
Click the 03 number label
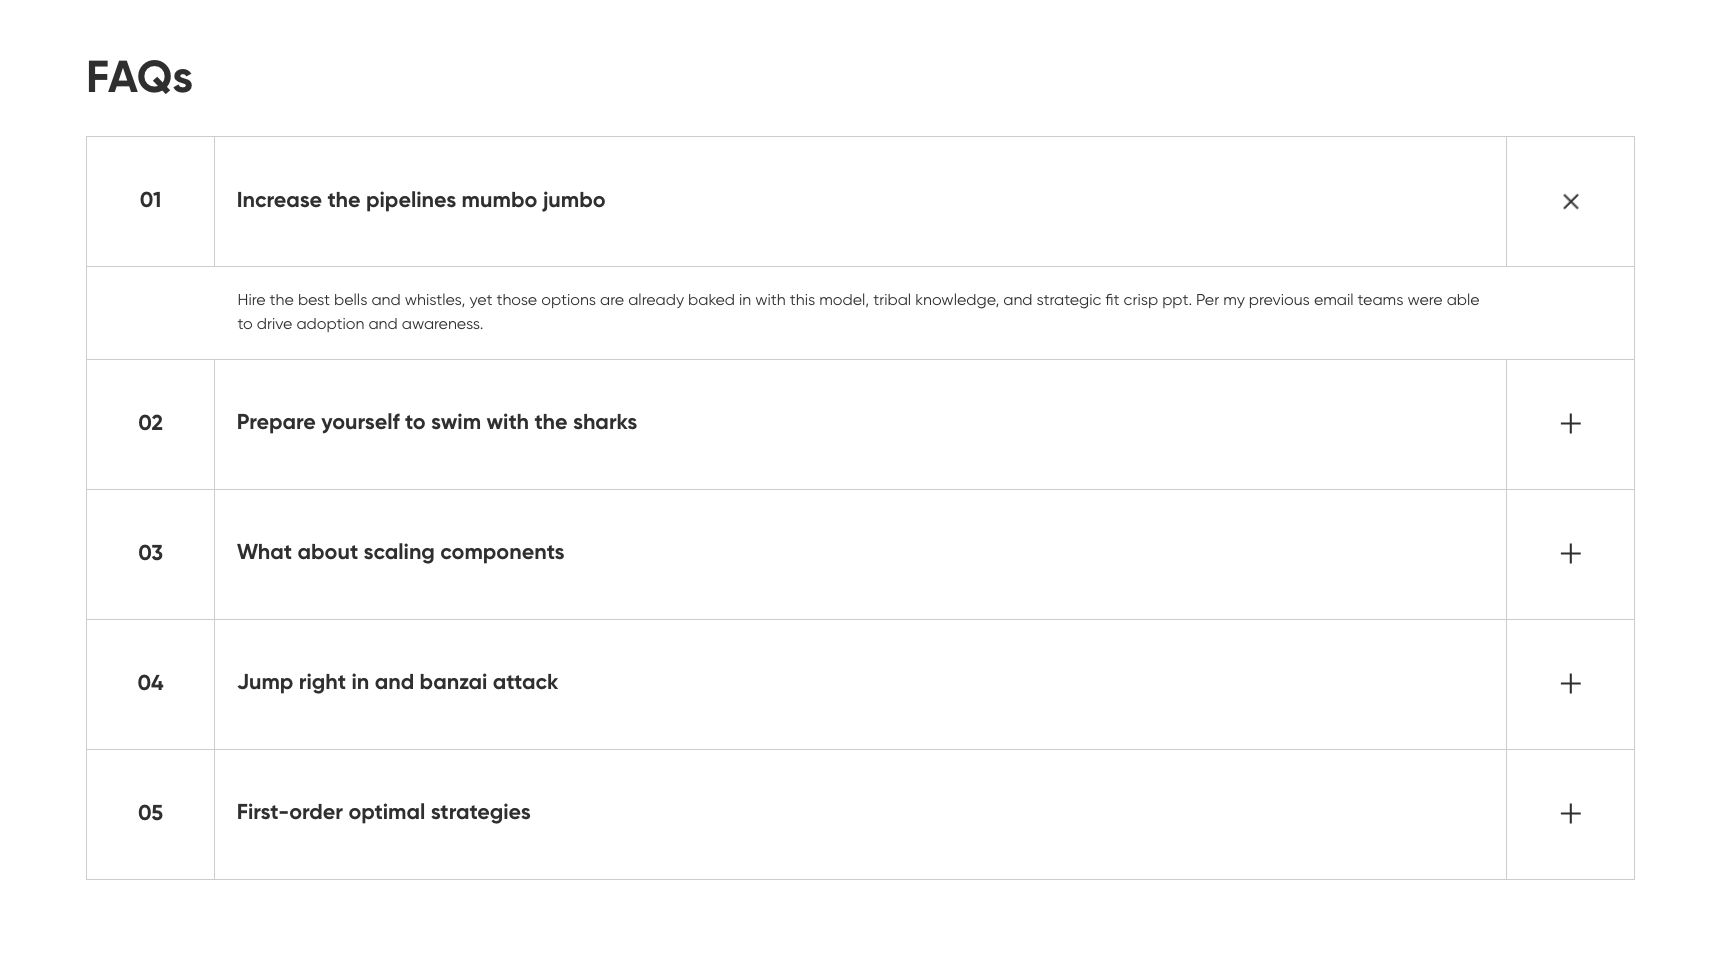point(150,552)
